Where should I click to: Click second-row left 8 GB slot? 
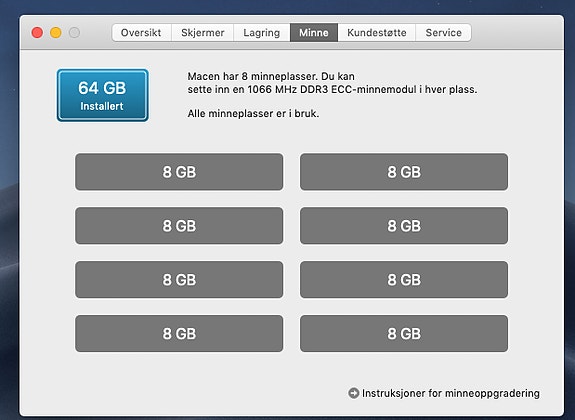pyautogui.click(x=179, y=226)
